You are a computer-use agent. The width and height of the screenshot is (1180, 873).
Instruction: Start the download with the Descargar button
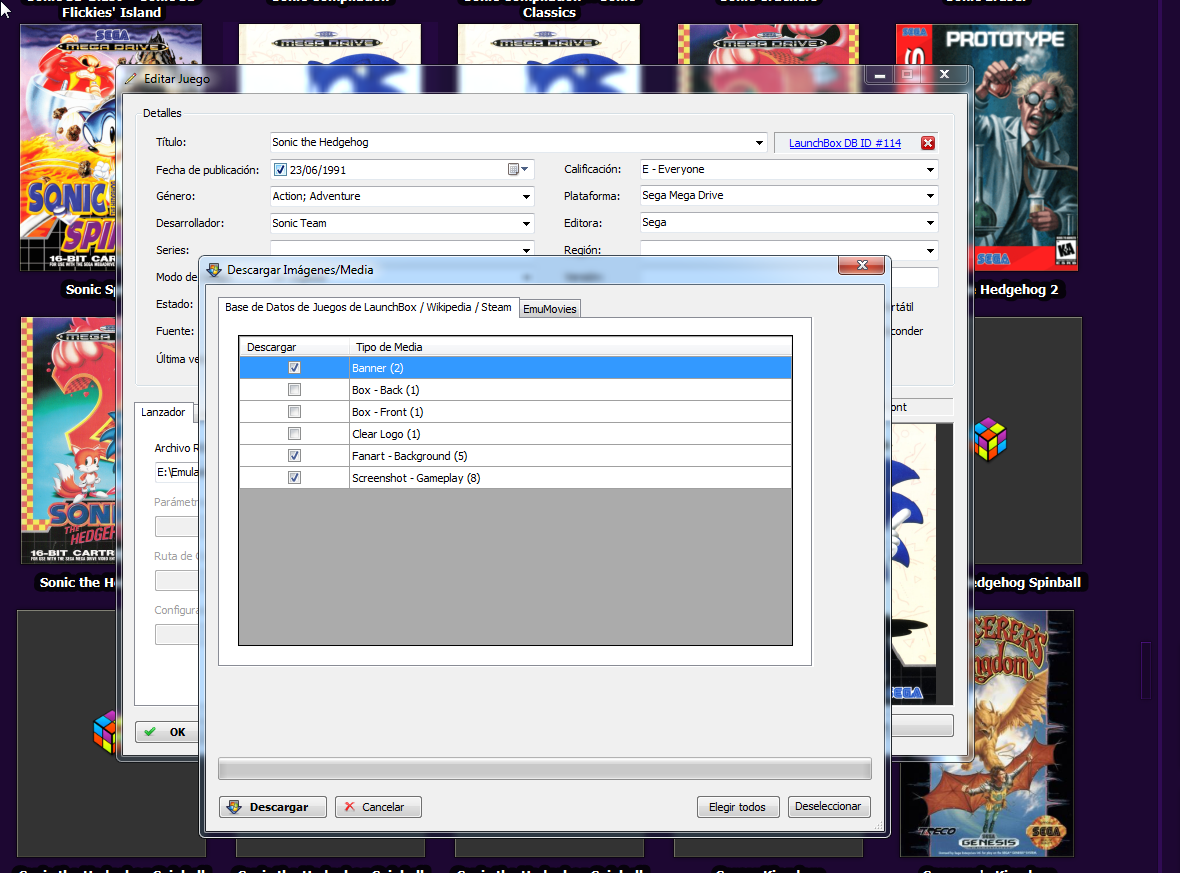click(x=273, y=807)
